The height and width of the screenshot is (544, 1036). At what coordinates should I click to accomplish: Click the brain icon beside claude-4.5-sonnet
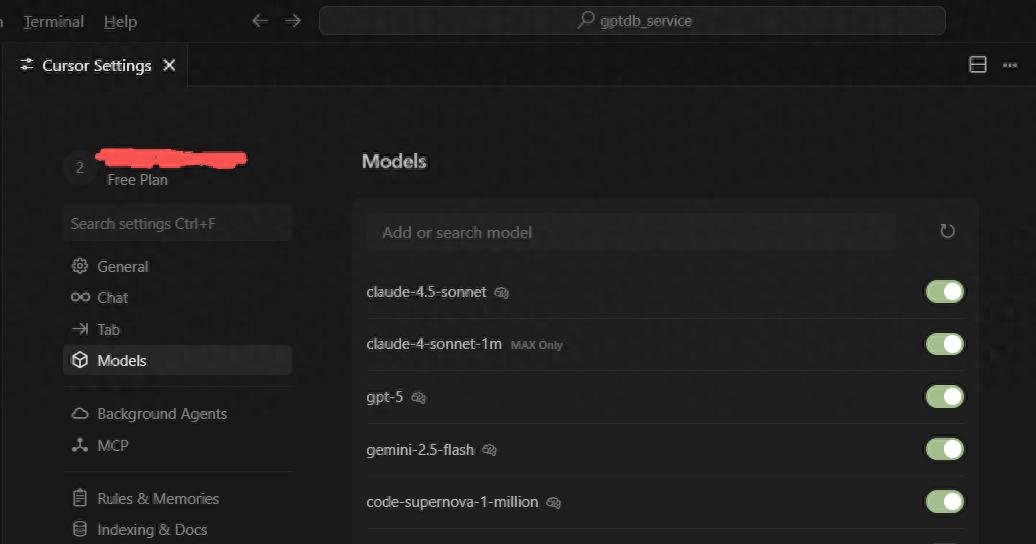pyautogui.click(x=502, y=293)
